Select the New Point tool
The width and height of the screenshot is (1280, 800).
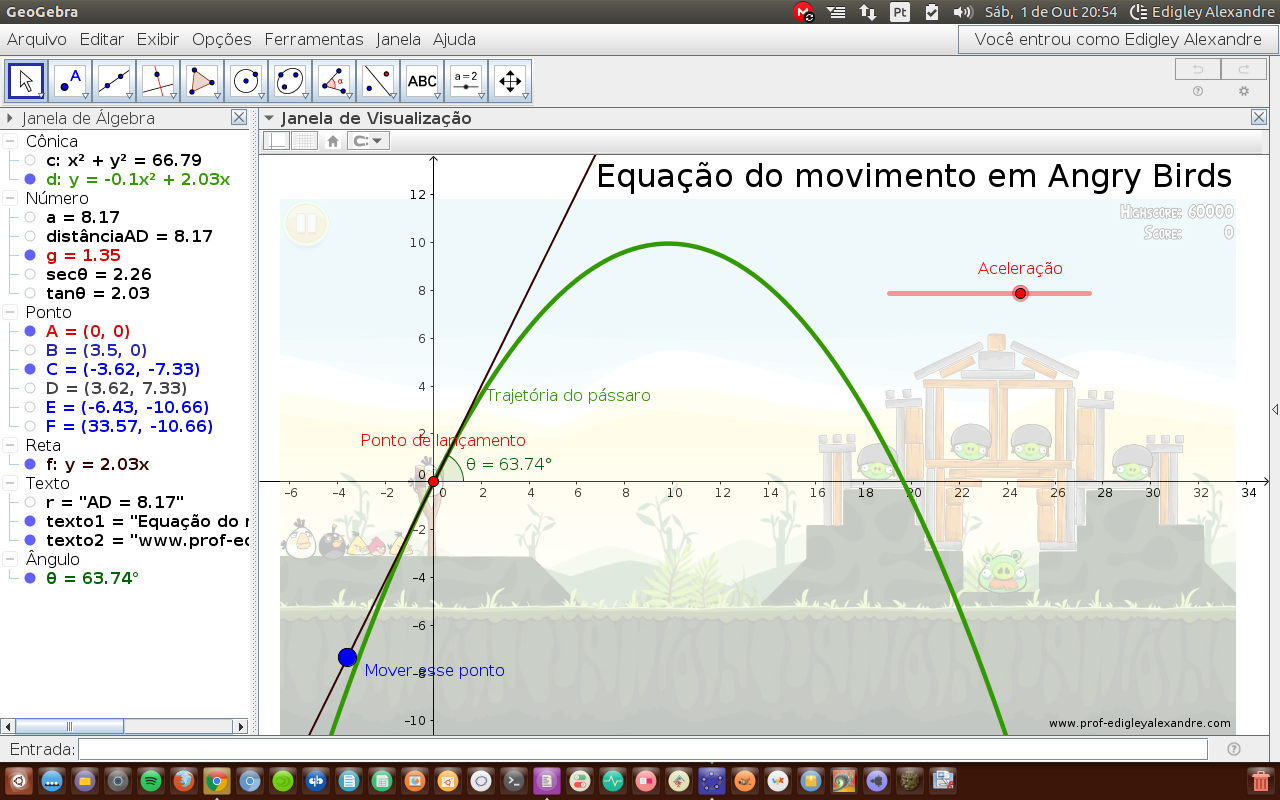[x=69, y=81]
